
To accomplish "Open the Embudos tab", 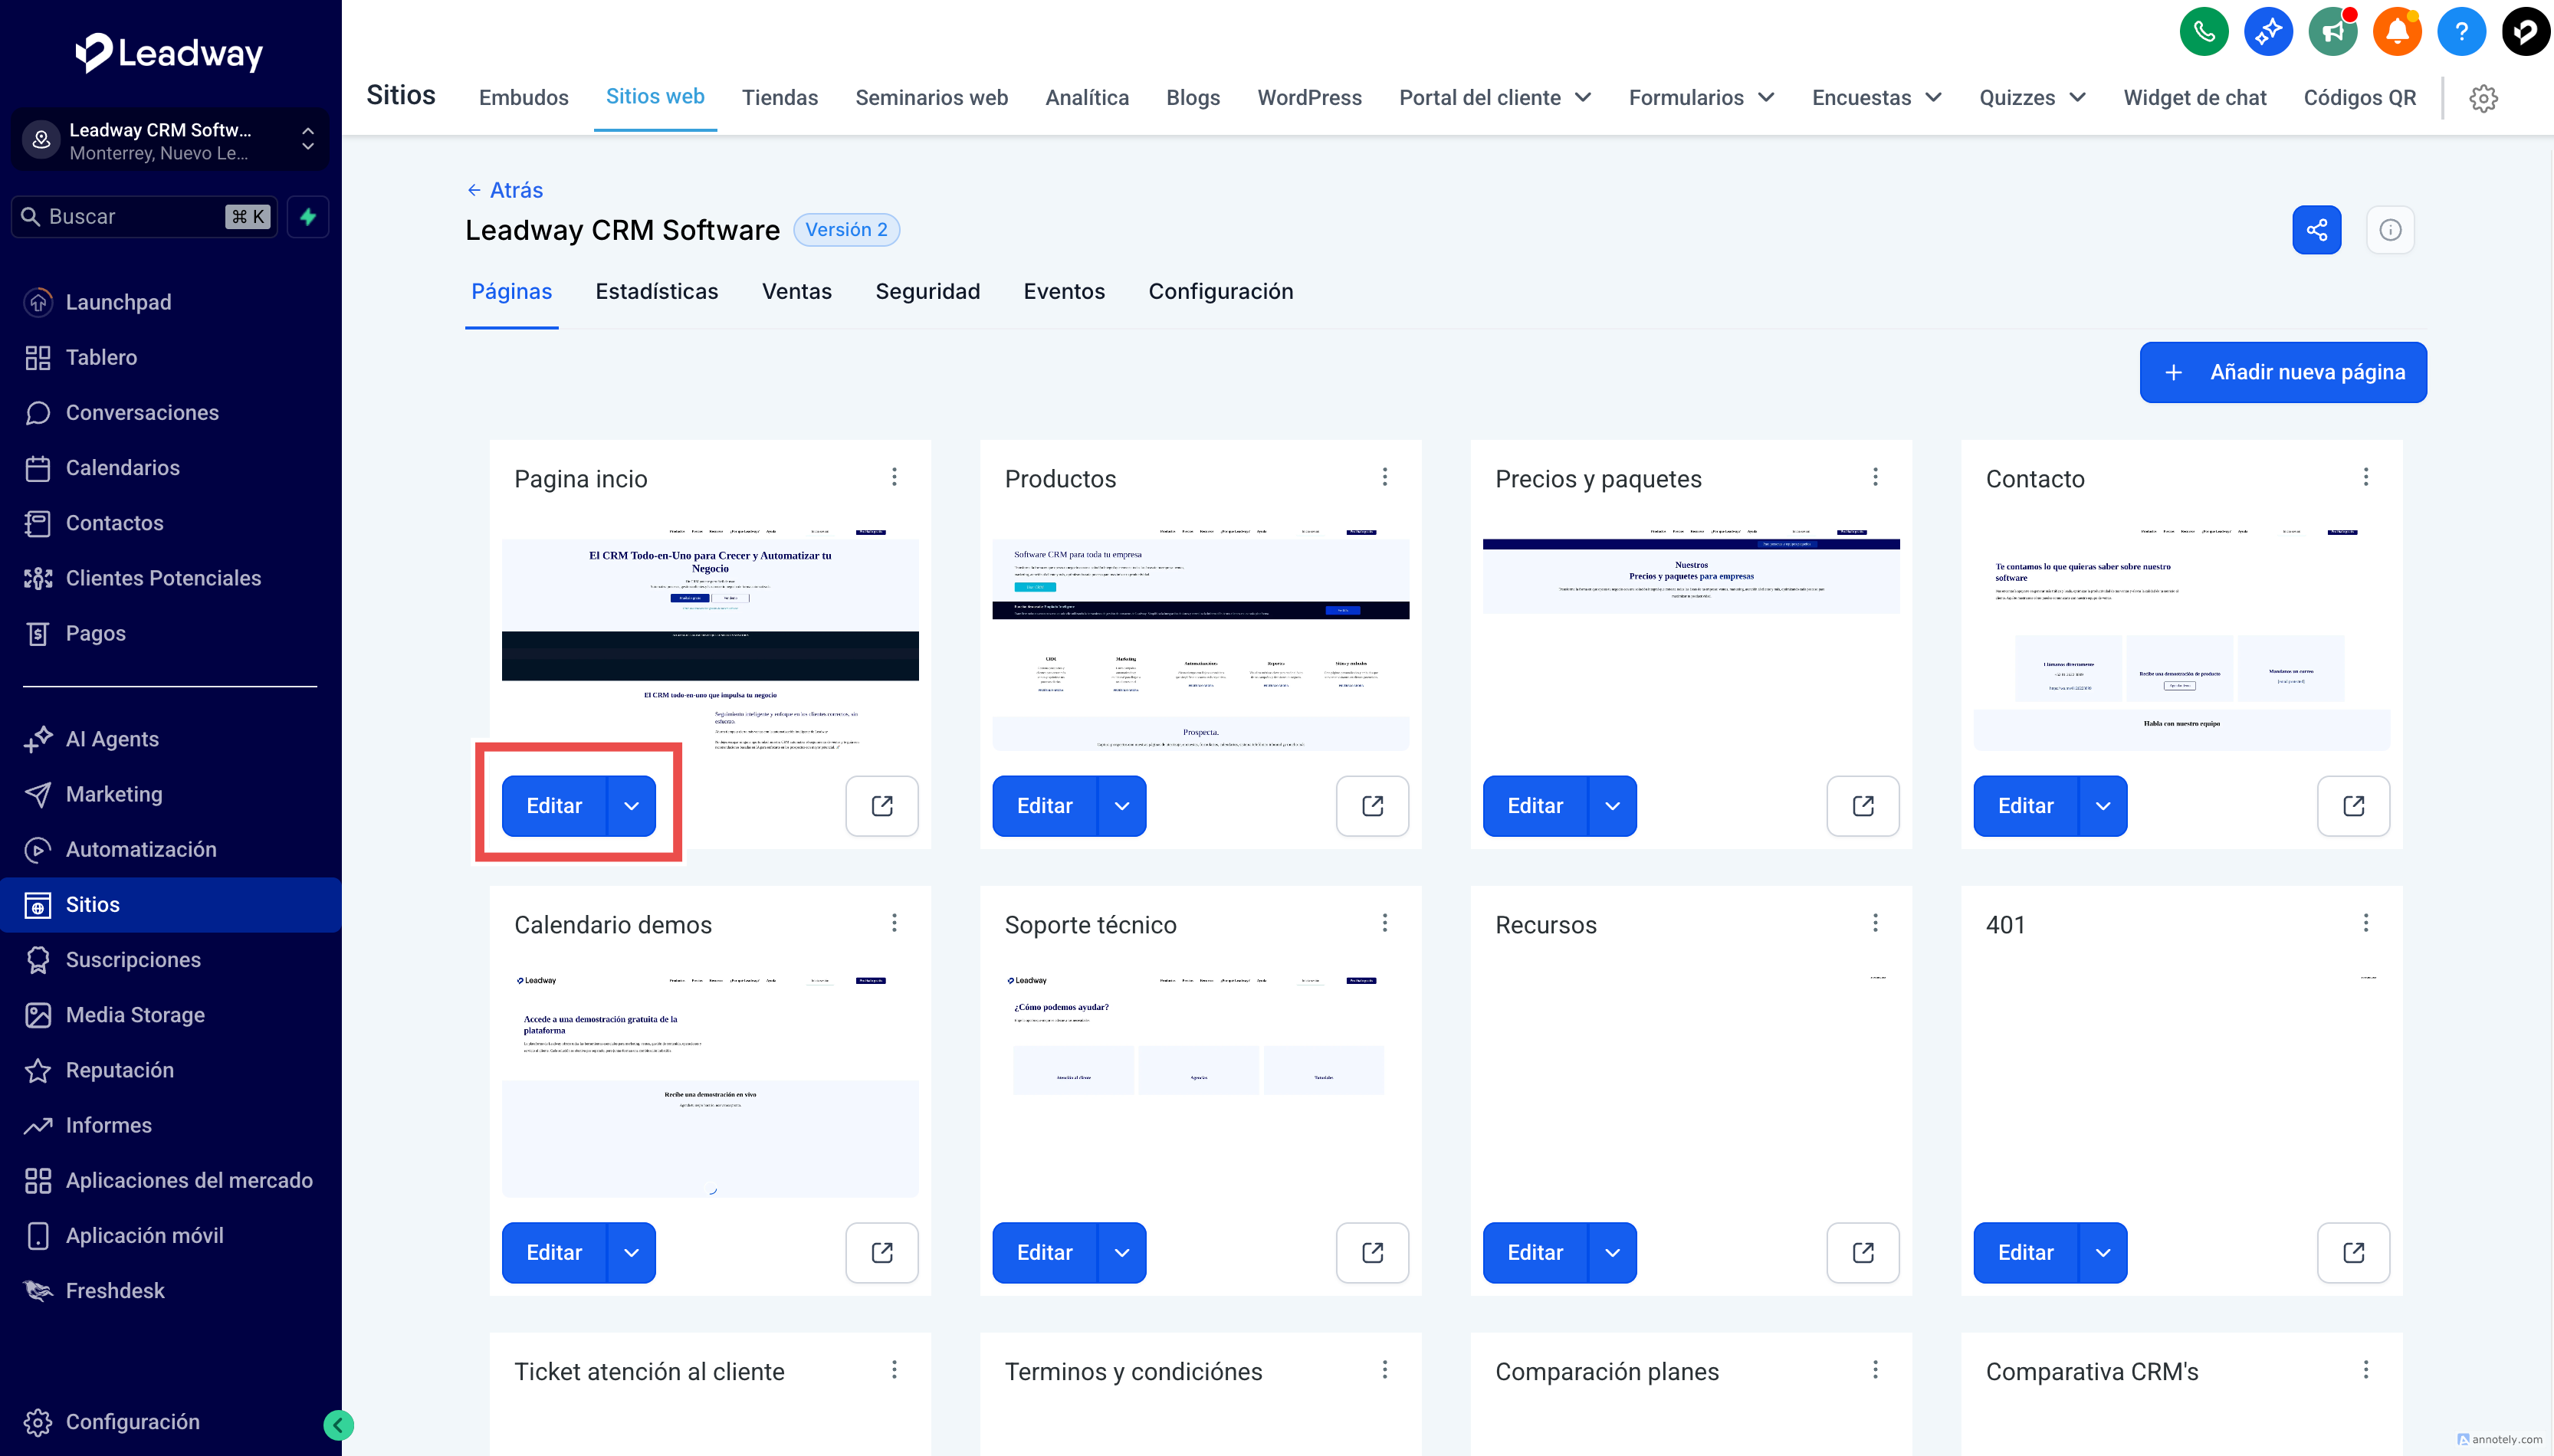I will click(x=523, y=98).
